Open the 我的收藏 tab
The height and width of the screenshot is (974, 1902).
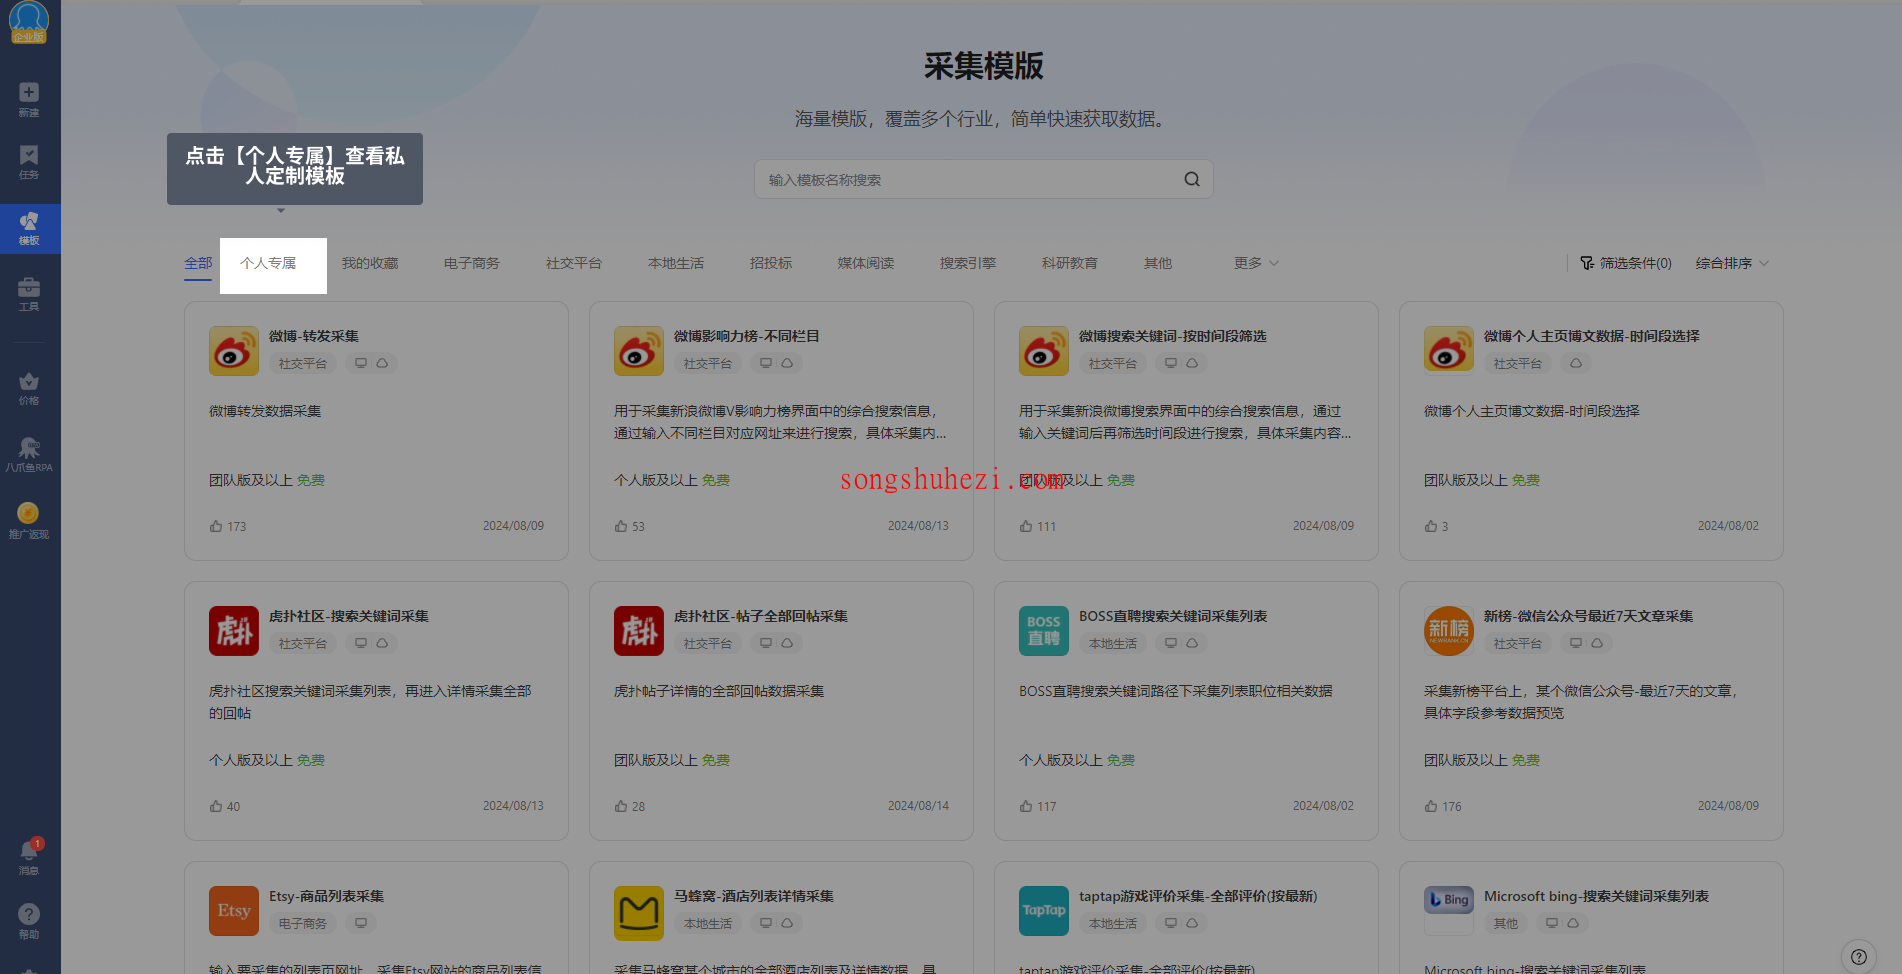[370, 263]
